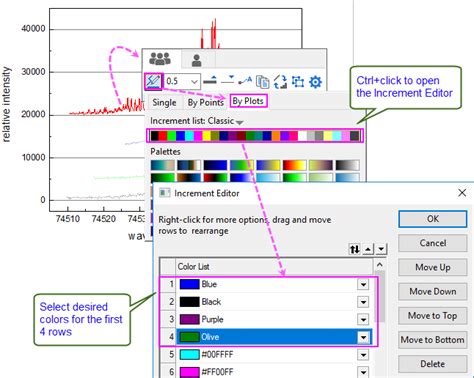Screen dimensions: 474x378
Task: Select the By Points tab
Action: click(x=205, y=102)
